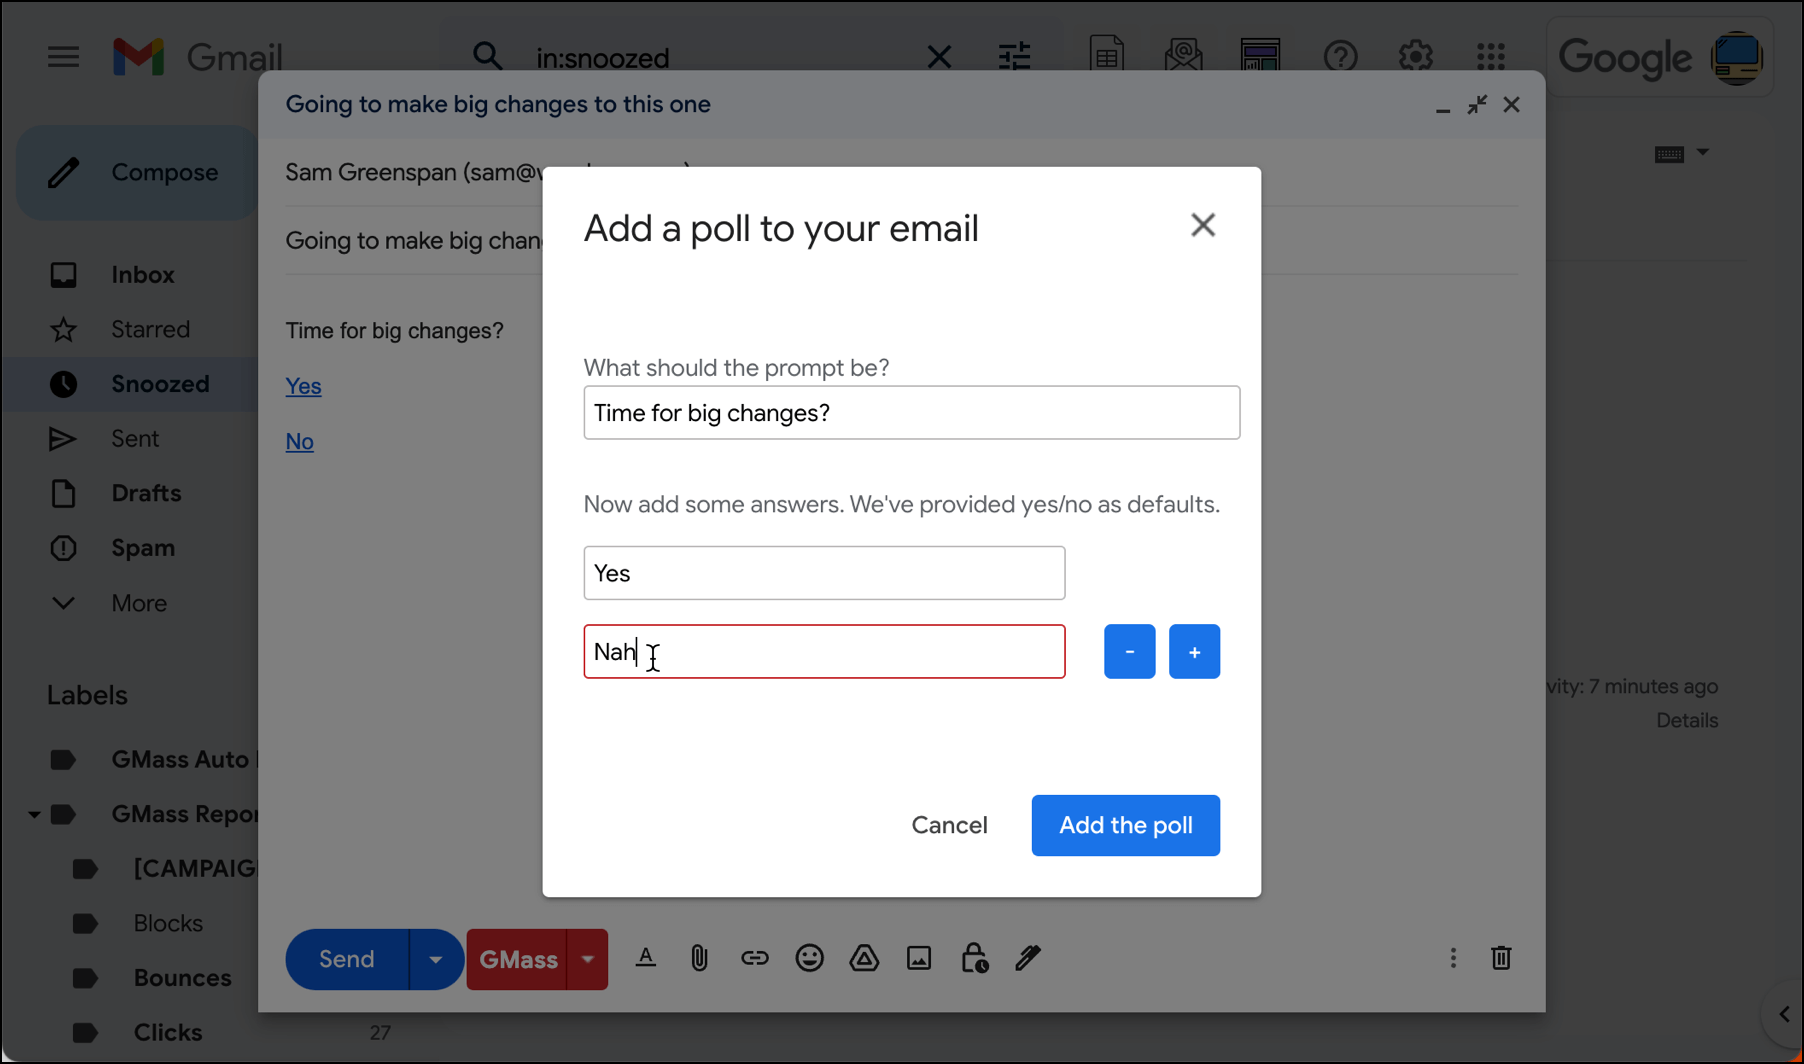This screenshot has width=1804, height=1064.
Task: Click the poll prompt text field
Action: coord(912,413)
